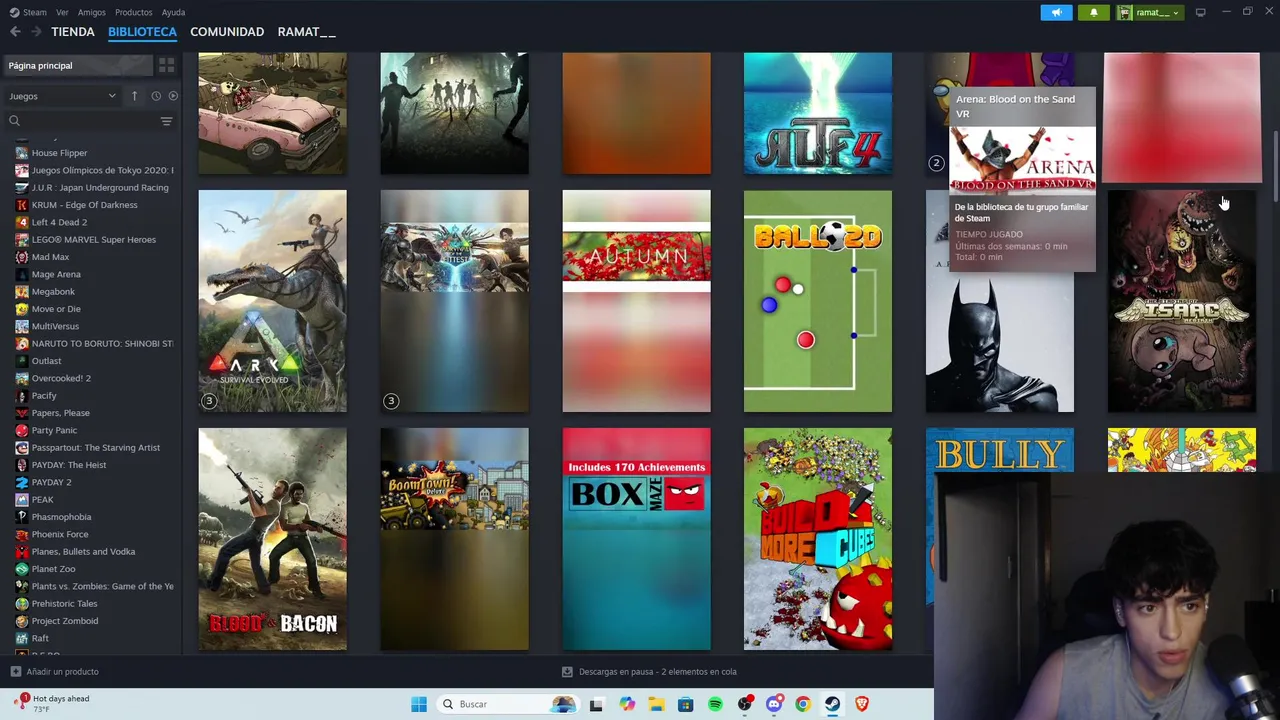Open the green notifications bell
This screenshot has width=1280, height=720.
tap(1093, 12)
